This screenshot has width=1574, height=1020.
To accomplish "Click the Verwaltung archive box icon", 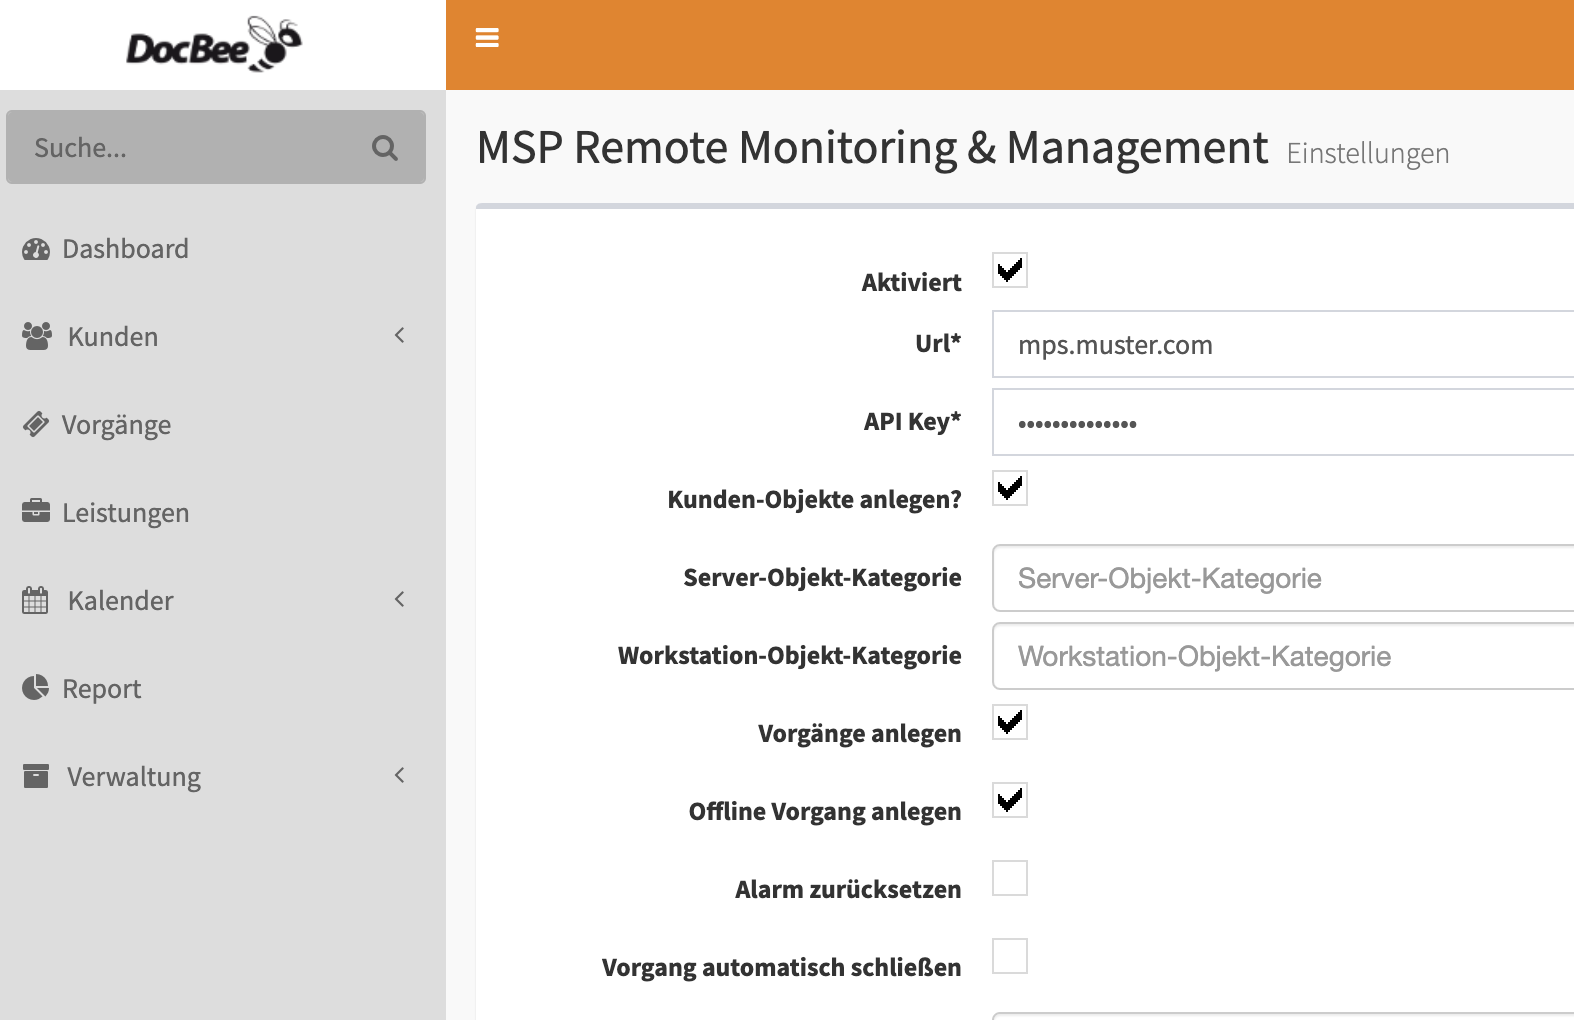I will (36, 775).
